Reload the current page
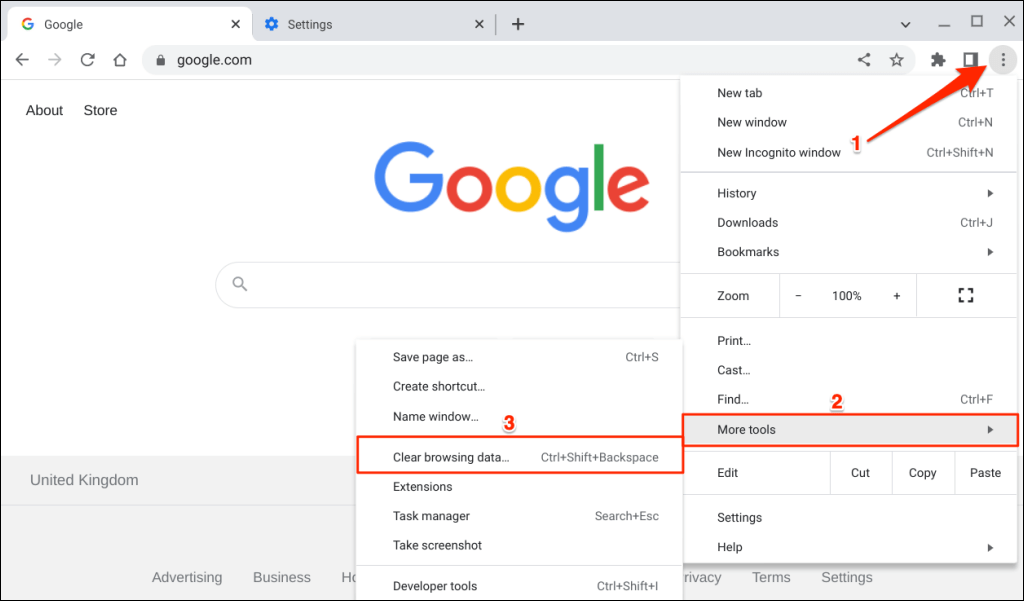Image resolution: width=1024 pixels, height=601 pixels. [87, 59]
